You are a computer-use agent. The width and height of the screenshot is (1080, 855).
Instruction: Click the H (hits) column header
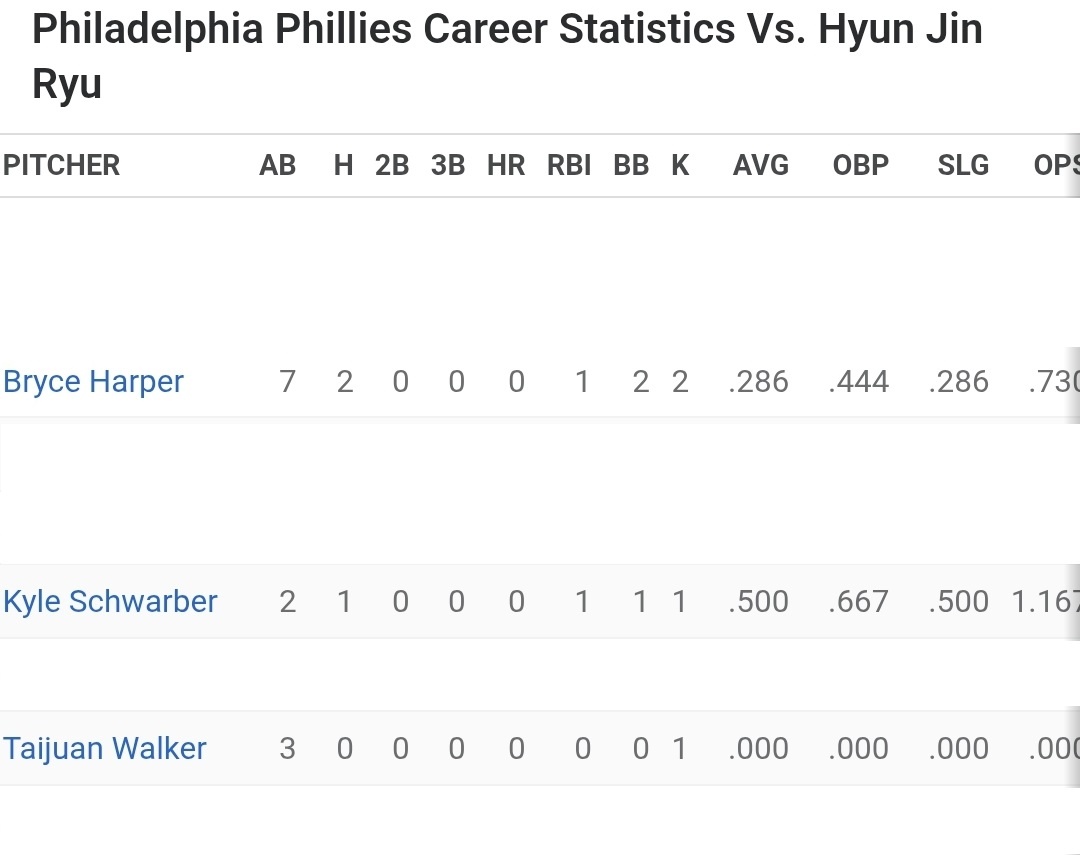(x=344, y=166)
